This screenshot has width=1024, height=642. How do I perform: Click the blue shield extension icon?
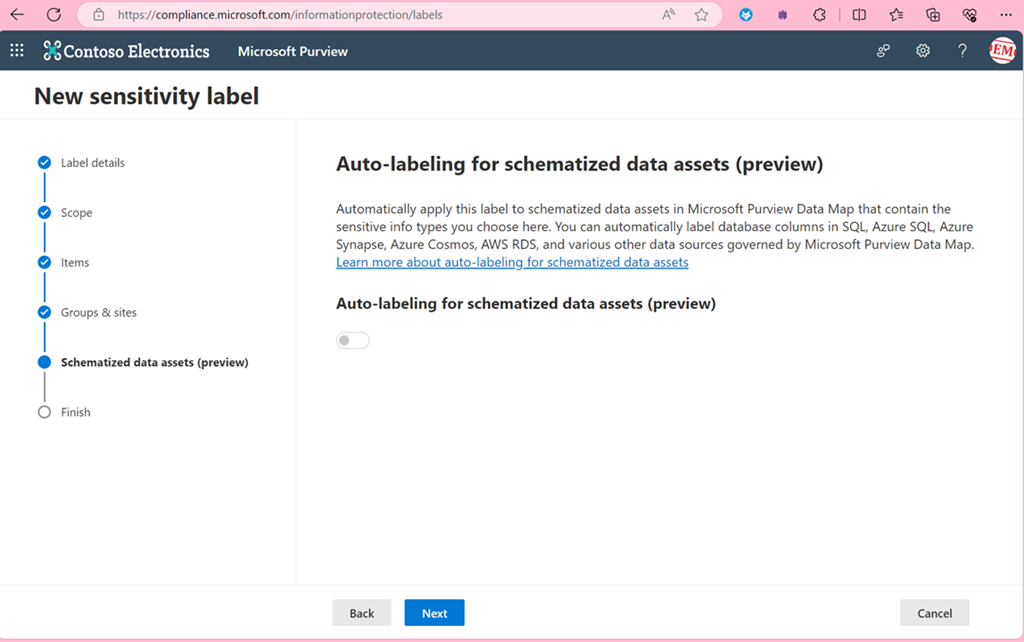pyautogui.click(x=746, y=14)
